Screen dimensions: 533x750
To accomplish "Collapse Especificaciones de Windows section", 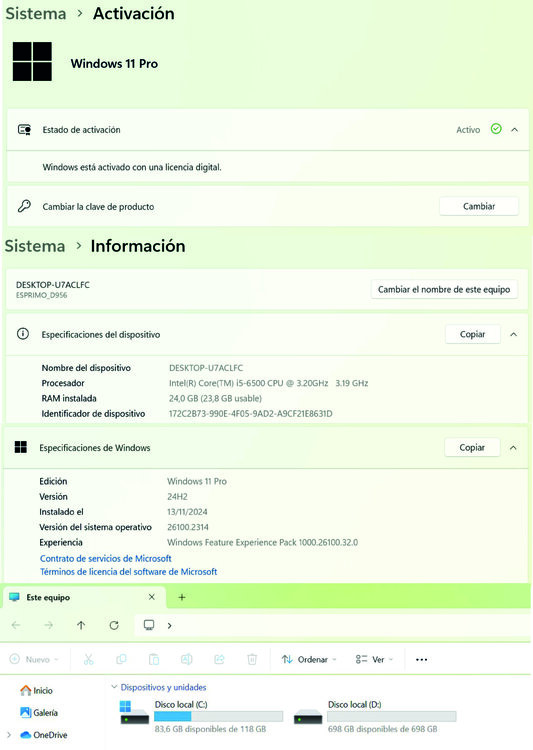I will tap(513, 448).
